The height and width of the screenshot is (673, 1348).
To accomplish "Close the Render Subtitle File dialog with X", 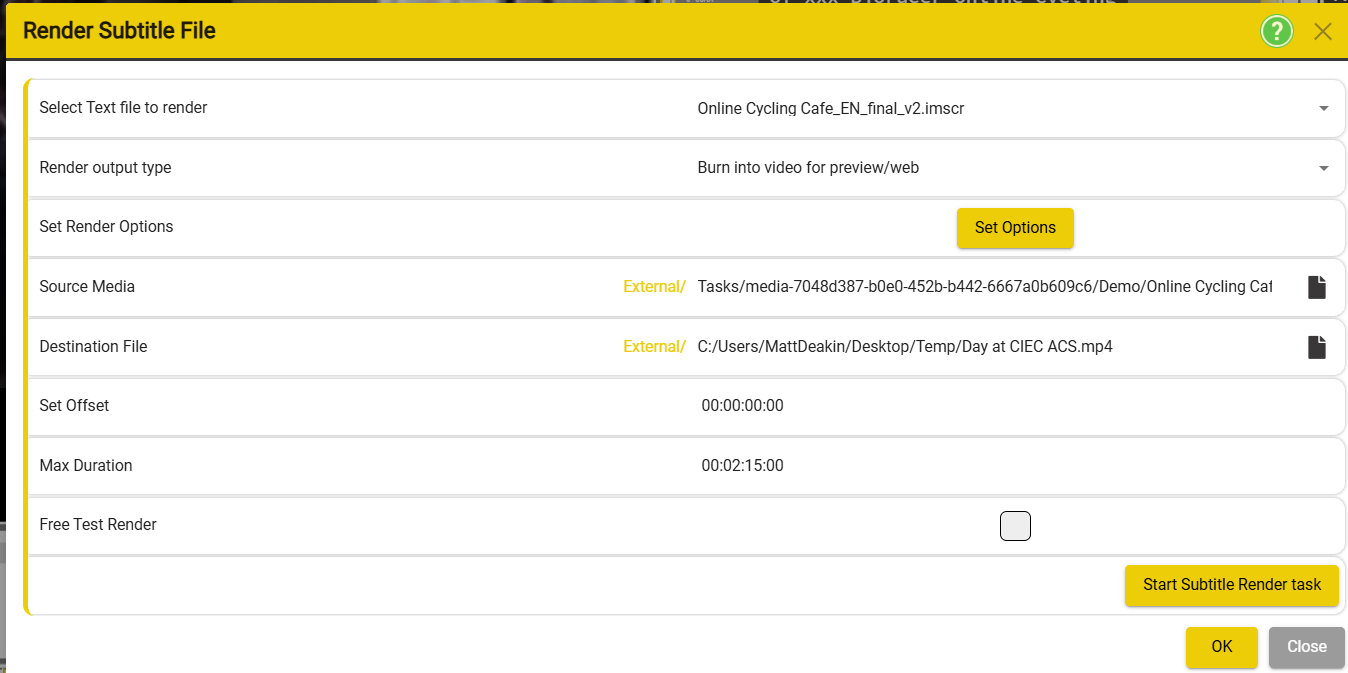I will (x=1323, y=31).
